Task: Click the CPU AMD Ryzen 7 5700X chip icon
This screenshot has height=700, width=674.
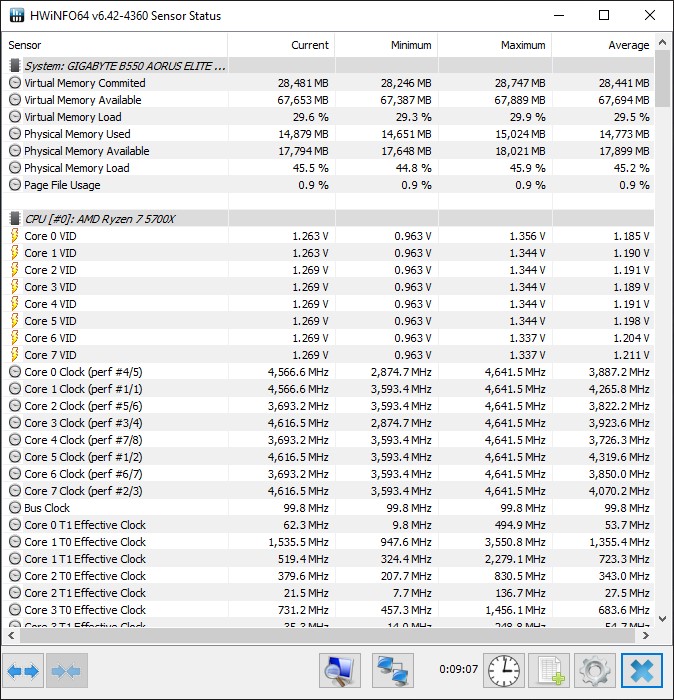Action: pos(15,219)
